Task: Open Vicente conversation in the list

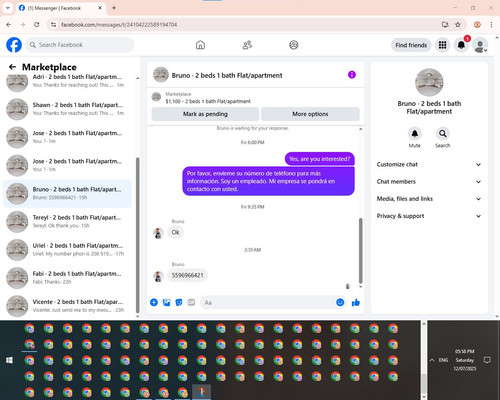Action: coord(68,306)
